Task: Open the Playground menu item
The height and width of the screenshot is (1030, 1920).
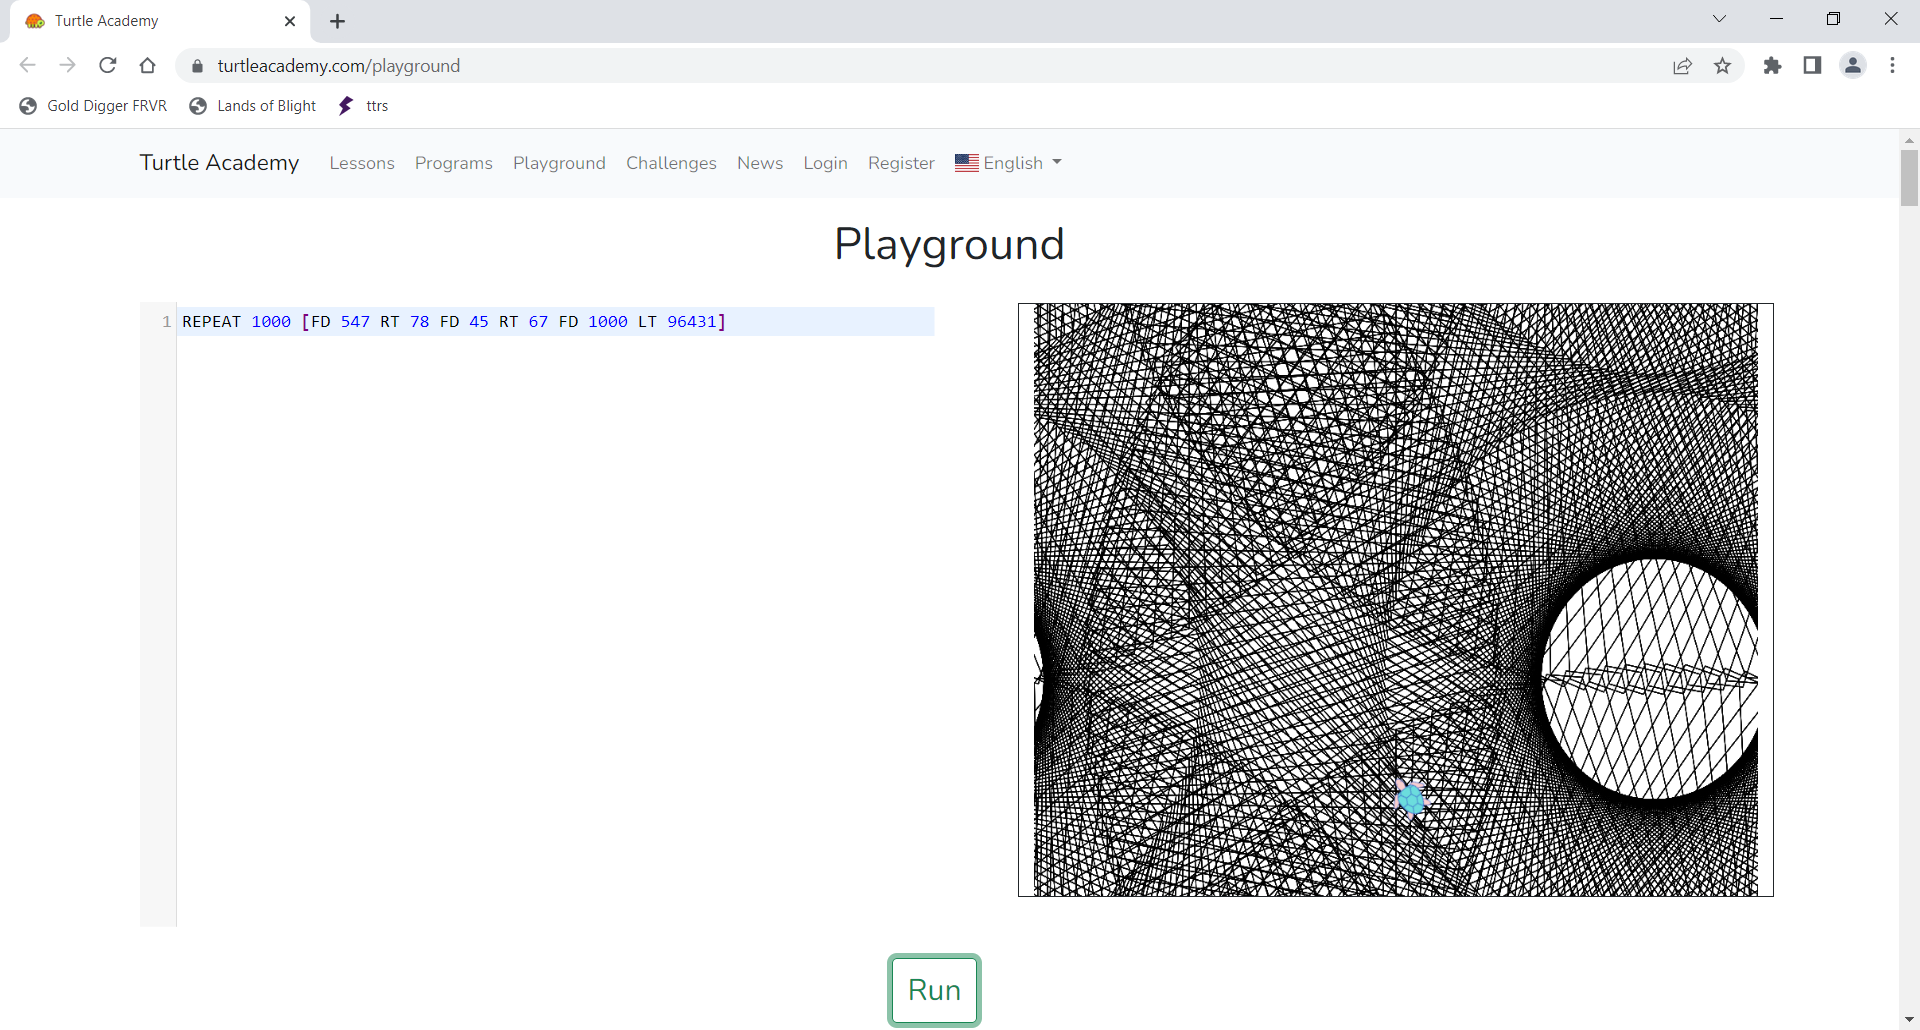Action: (x=559, y=163)
